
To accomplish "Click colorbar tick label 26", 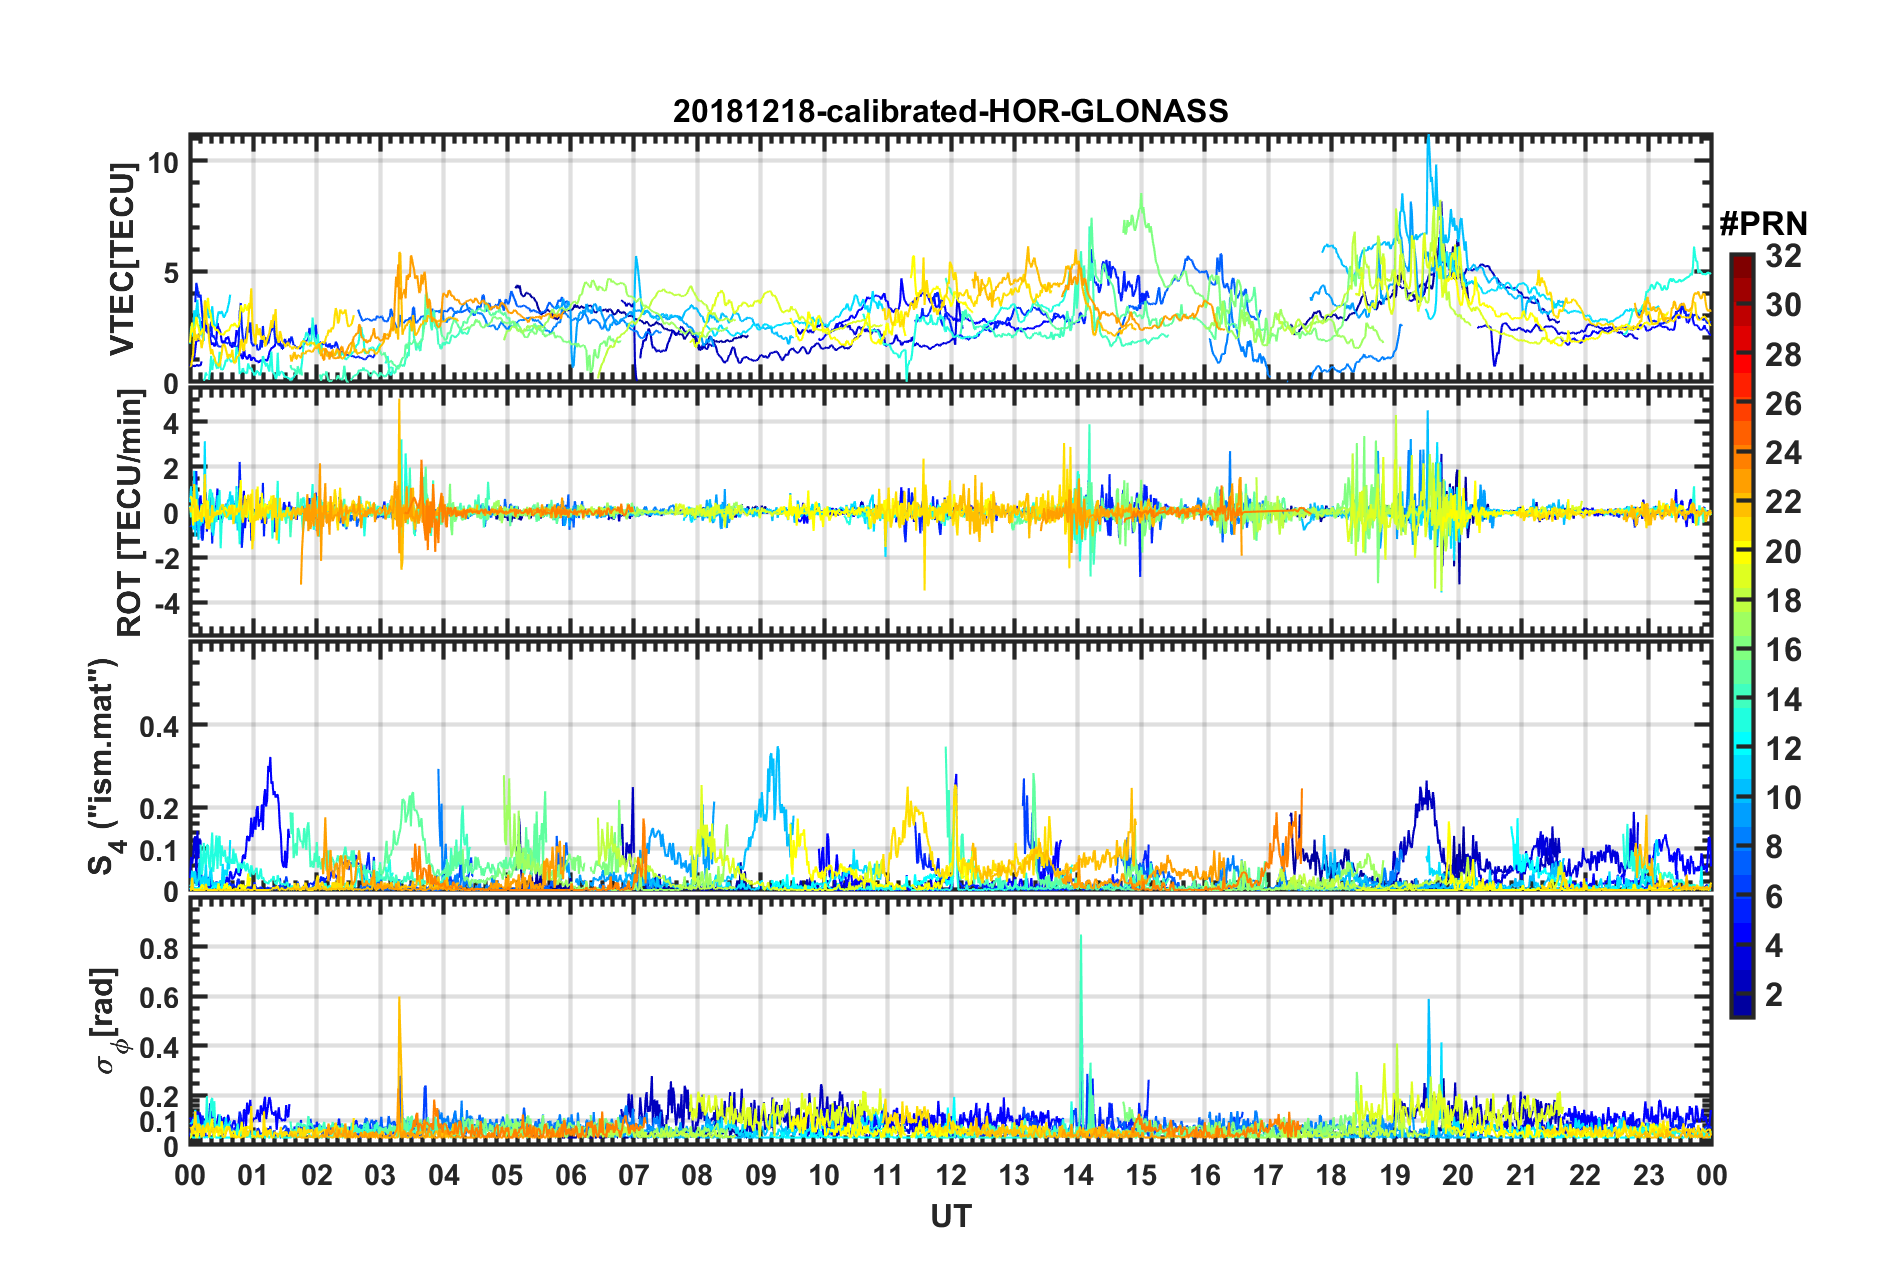I will (1783, 404).
